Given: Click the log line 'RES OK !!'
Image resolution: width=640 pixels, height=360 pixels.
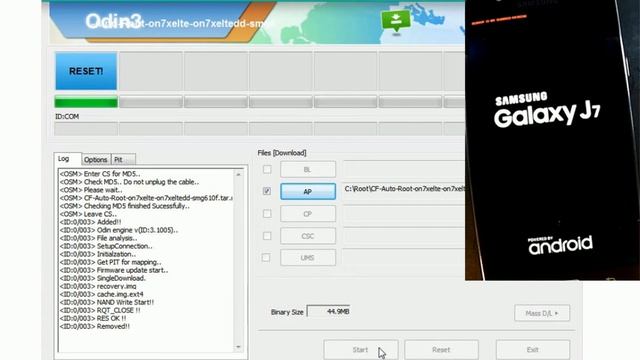Looking at the screenshot, I should 93,318.
